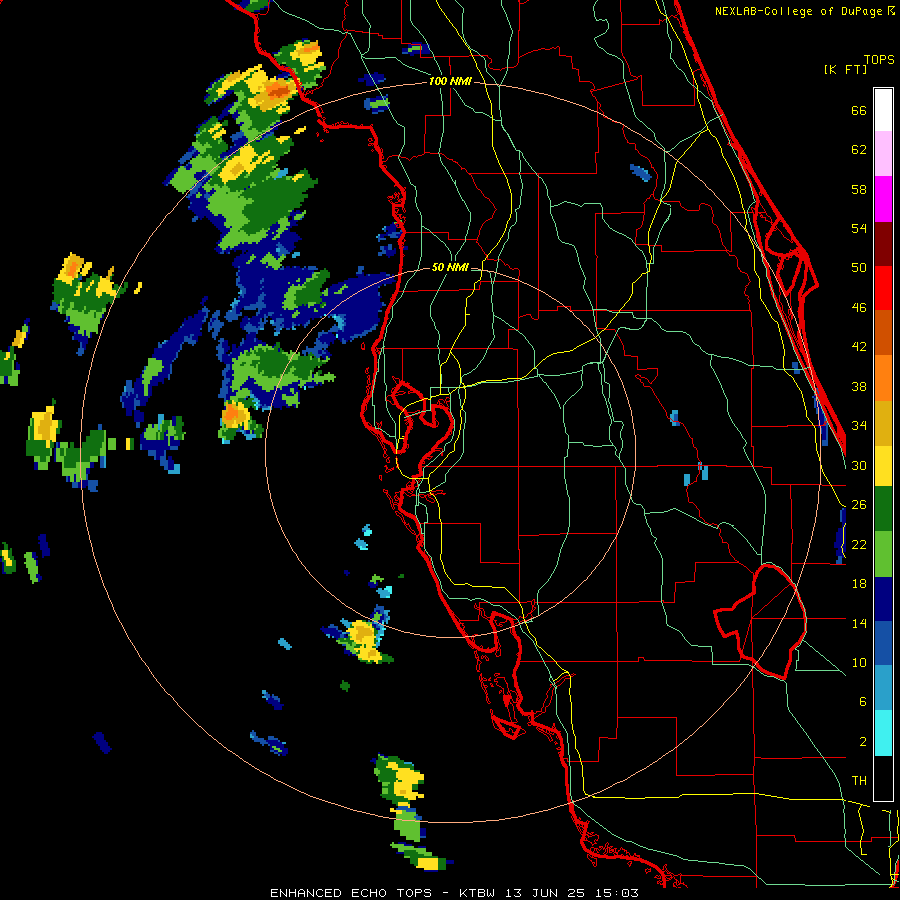Click the 2 legend value
The image size is (900, 900).
click(862, 742)
